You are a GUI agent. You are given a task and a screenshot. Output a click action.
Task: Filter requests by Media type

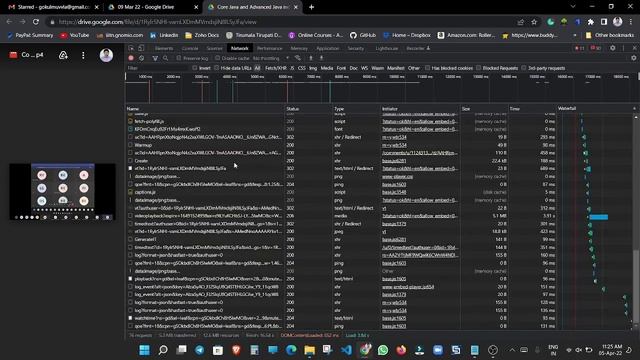[x=327, y=68]
